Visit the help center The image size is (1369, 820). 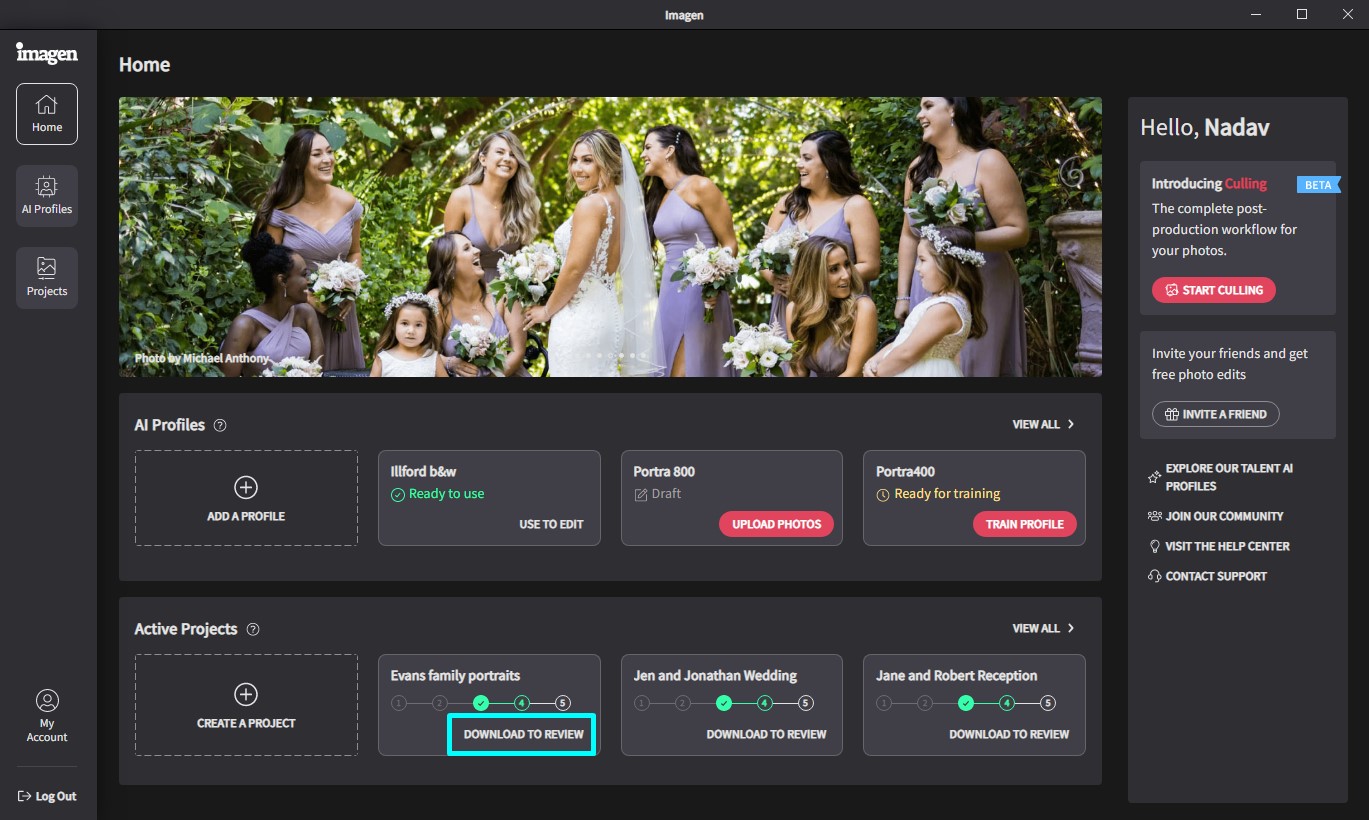point(1218,546)
